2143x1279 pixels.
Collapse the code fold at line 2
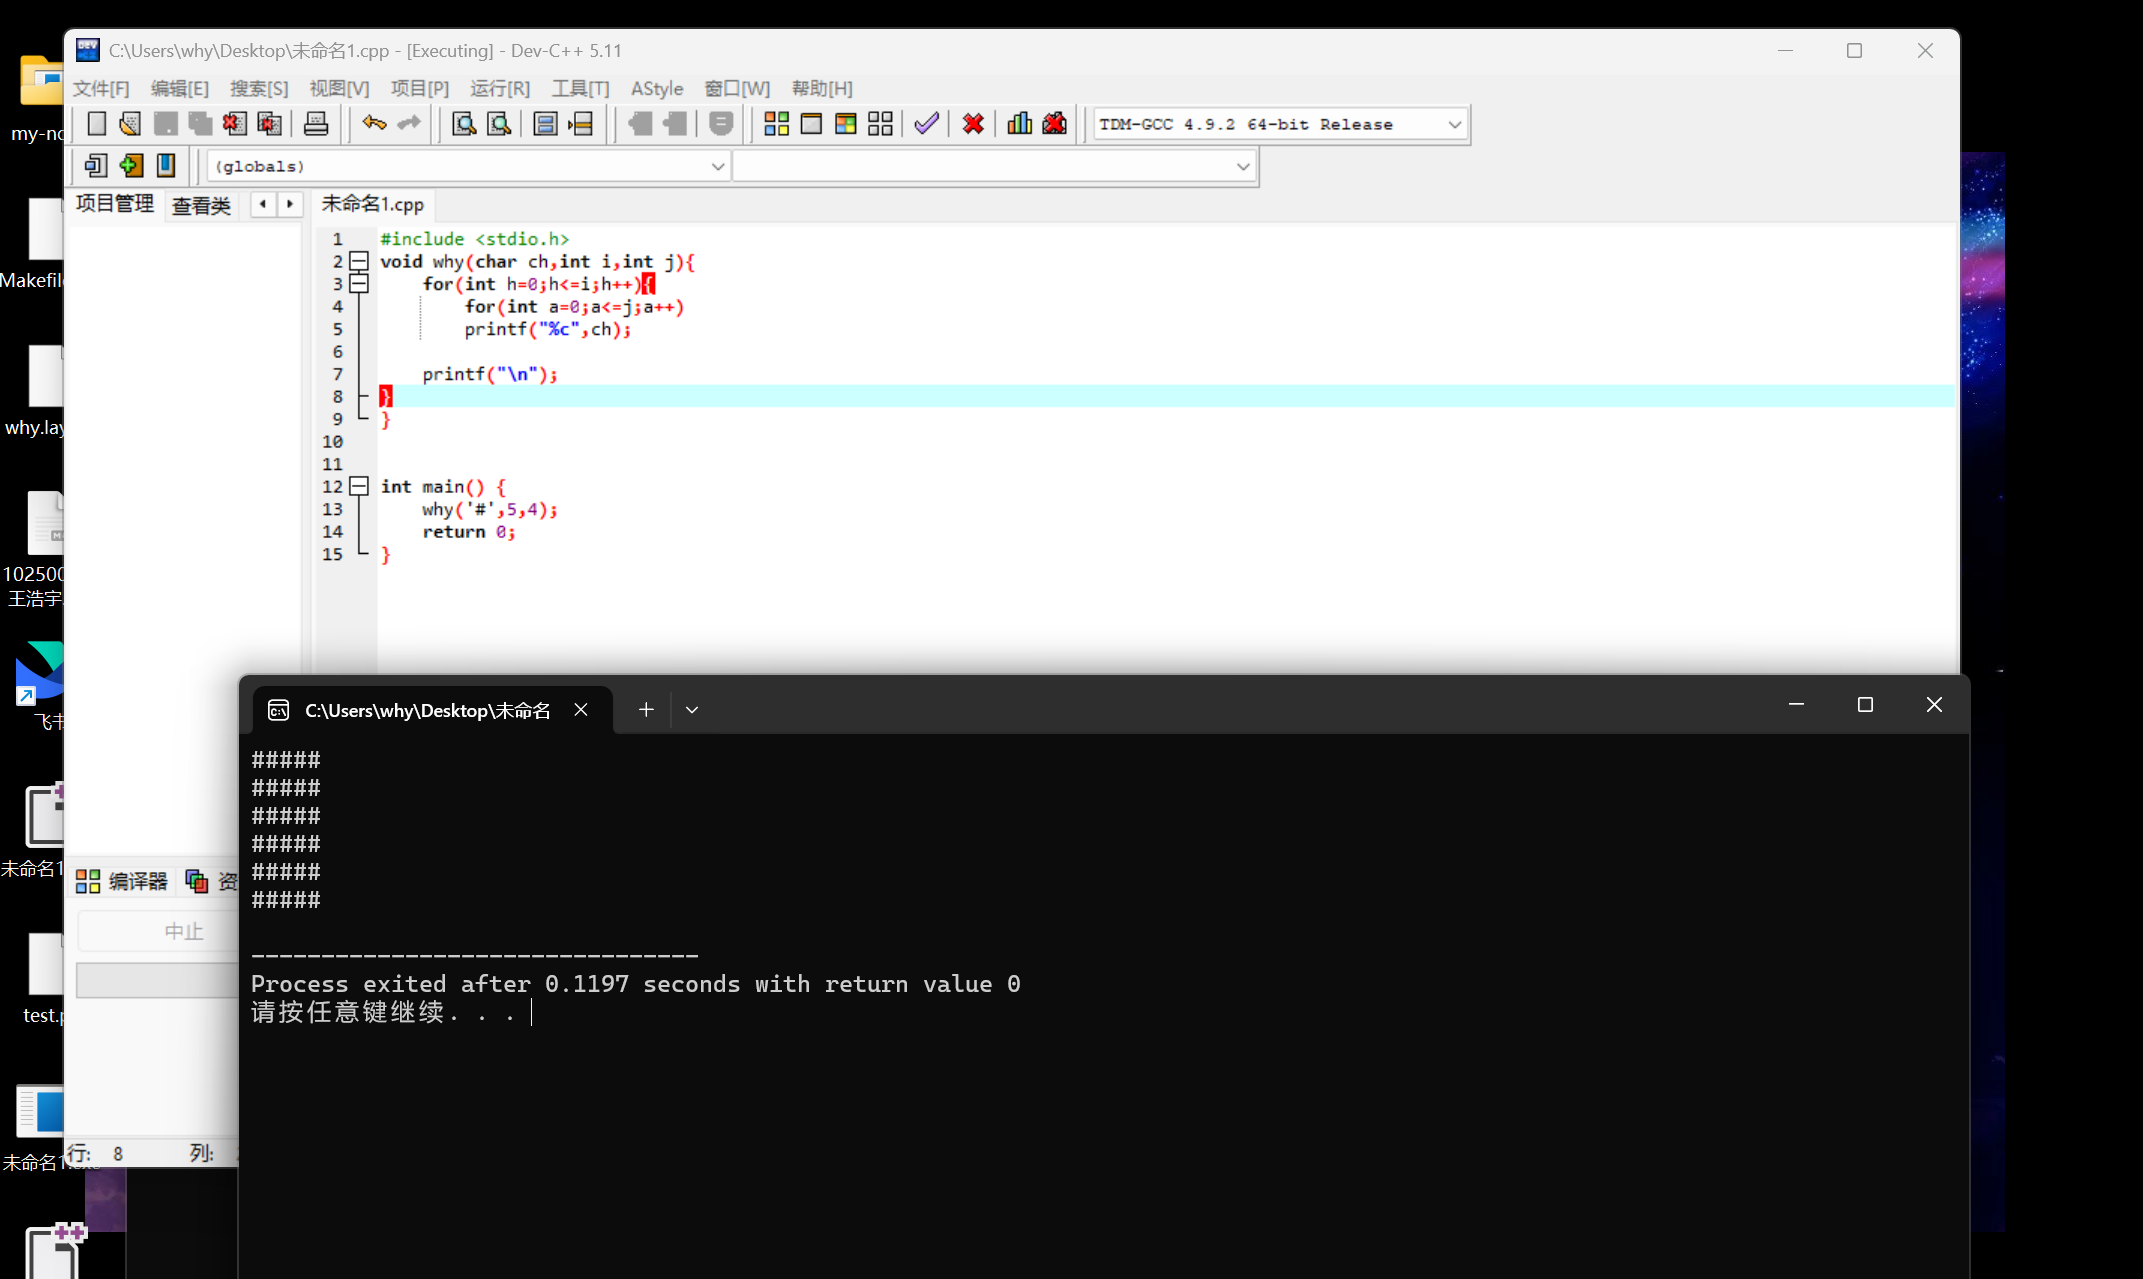pos(359,262)
